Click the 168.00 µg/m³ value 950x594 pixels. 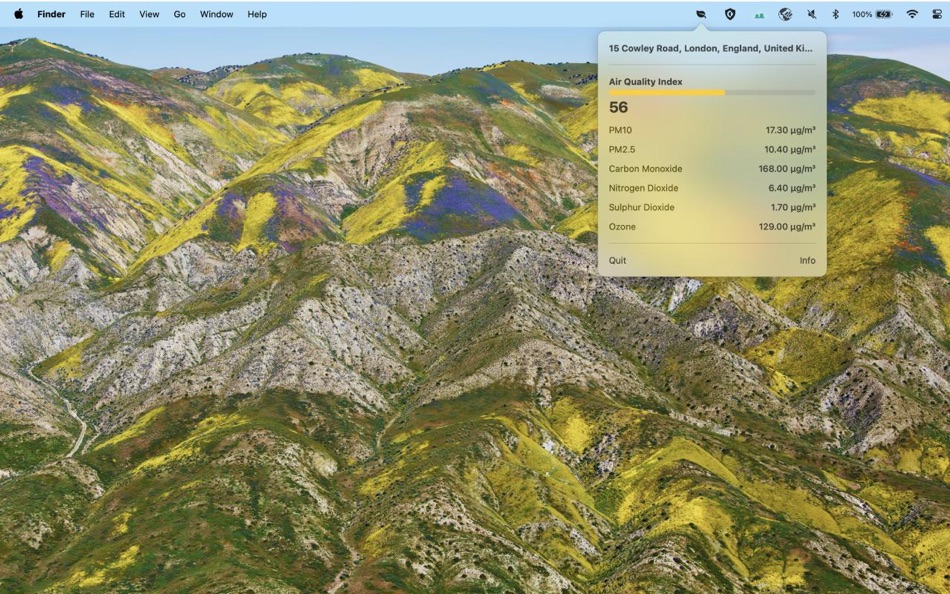[x=787, y=169]
